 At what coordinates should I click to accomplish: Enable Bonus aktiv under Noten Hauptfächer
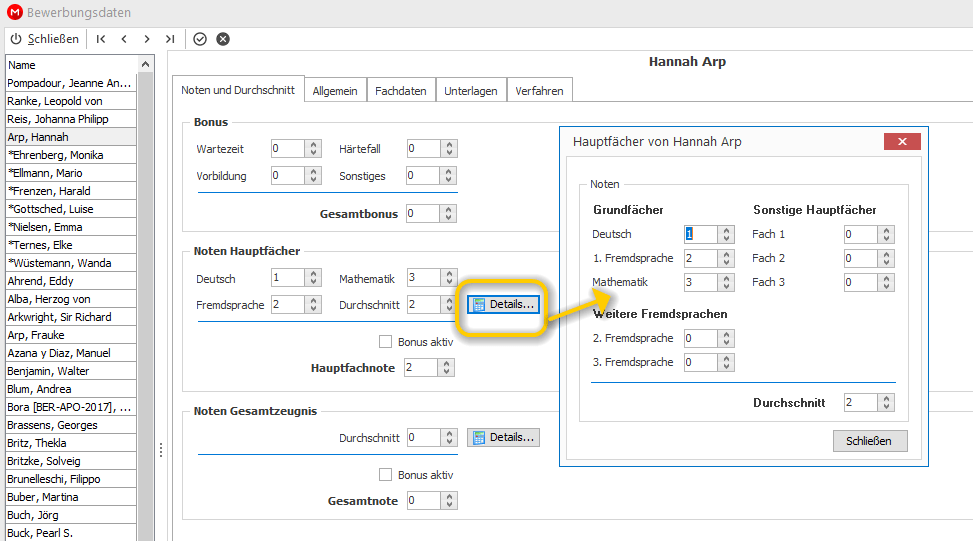(x=385, y=342)
